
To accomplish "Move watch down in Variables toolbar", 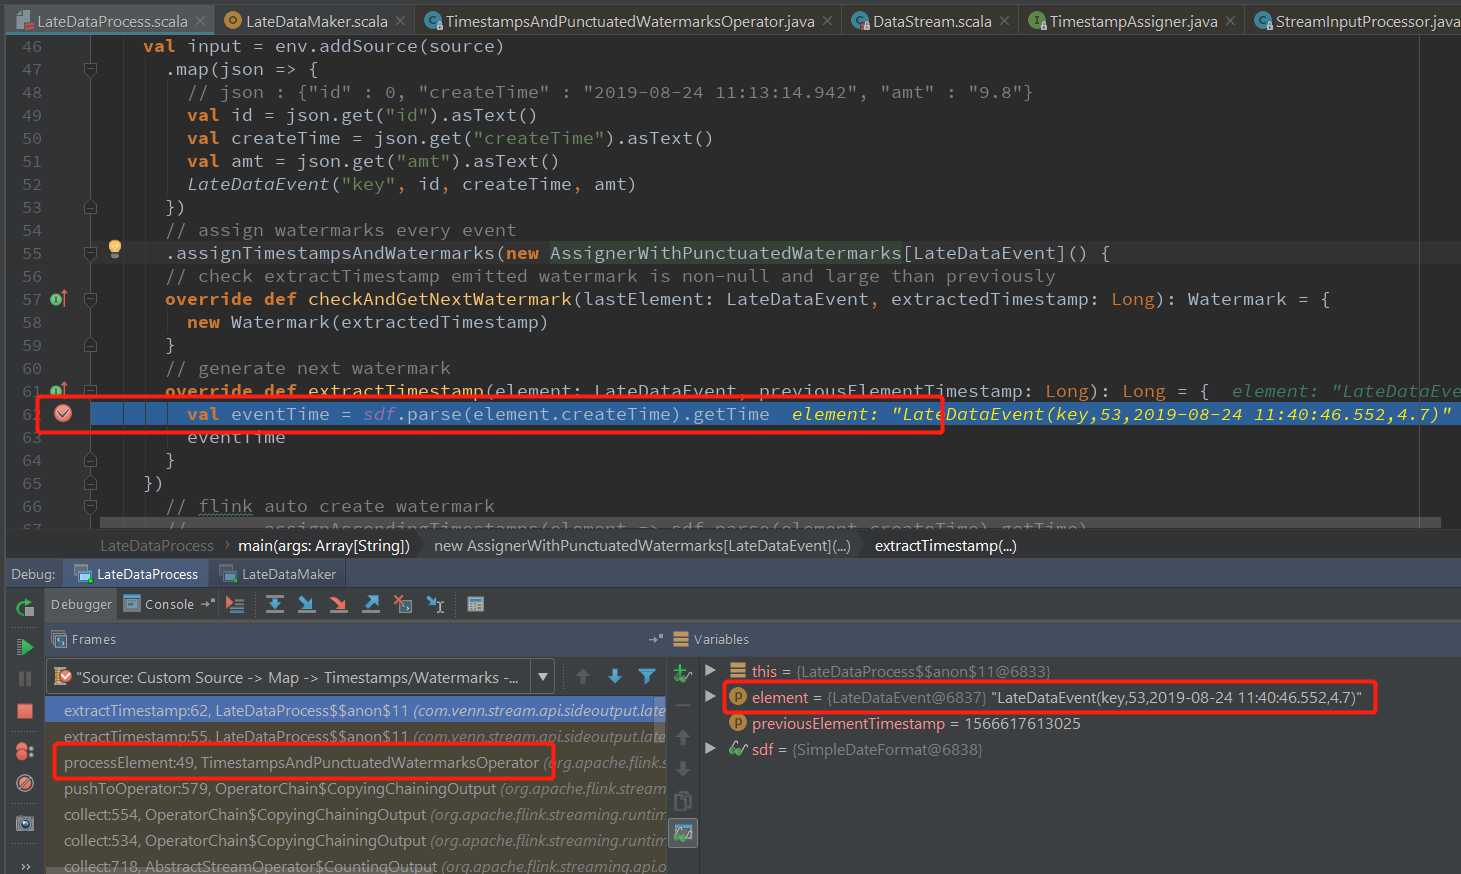I will pyautogui.click(x=683, y=769).
